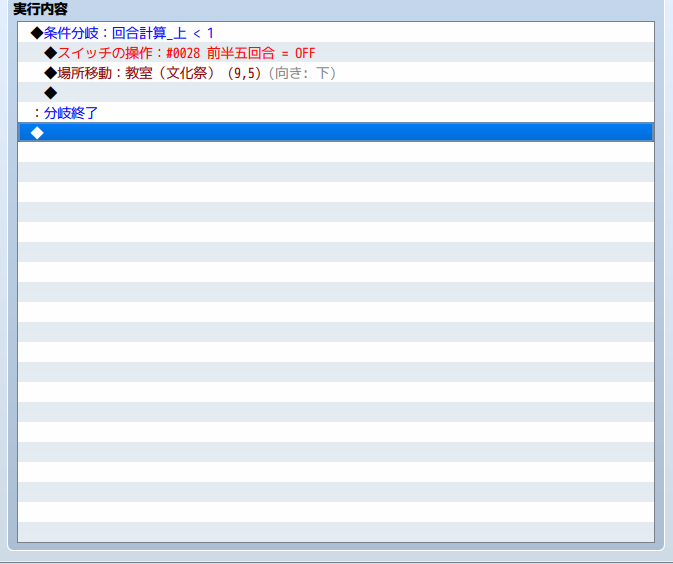Select the 条件分岐 回合計算_上 < 1 command line
Viewport: 673px width, 564px height.
click(x=336, y=33)
